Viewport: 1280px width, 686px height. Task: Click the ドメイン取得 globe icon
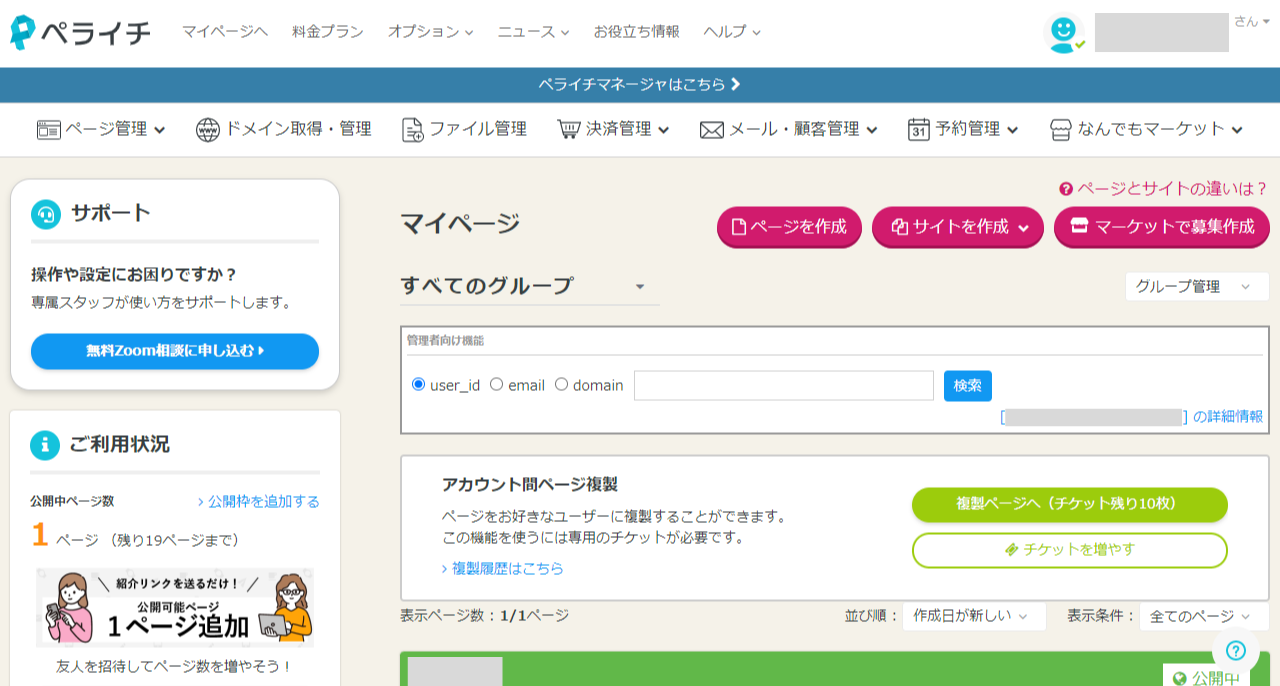pos(208,129)
